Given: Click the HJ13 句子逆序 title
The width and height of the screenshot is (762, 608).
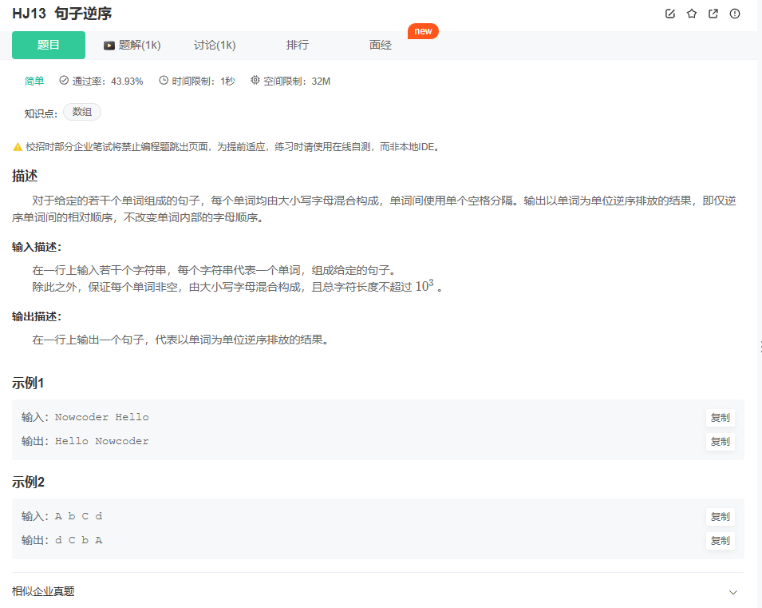Looking at the screenshot, I should point(62,14).
